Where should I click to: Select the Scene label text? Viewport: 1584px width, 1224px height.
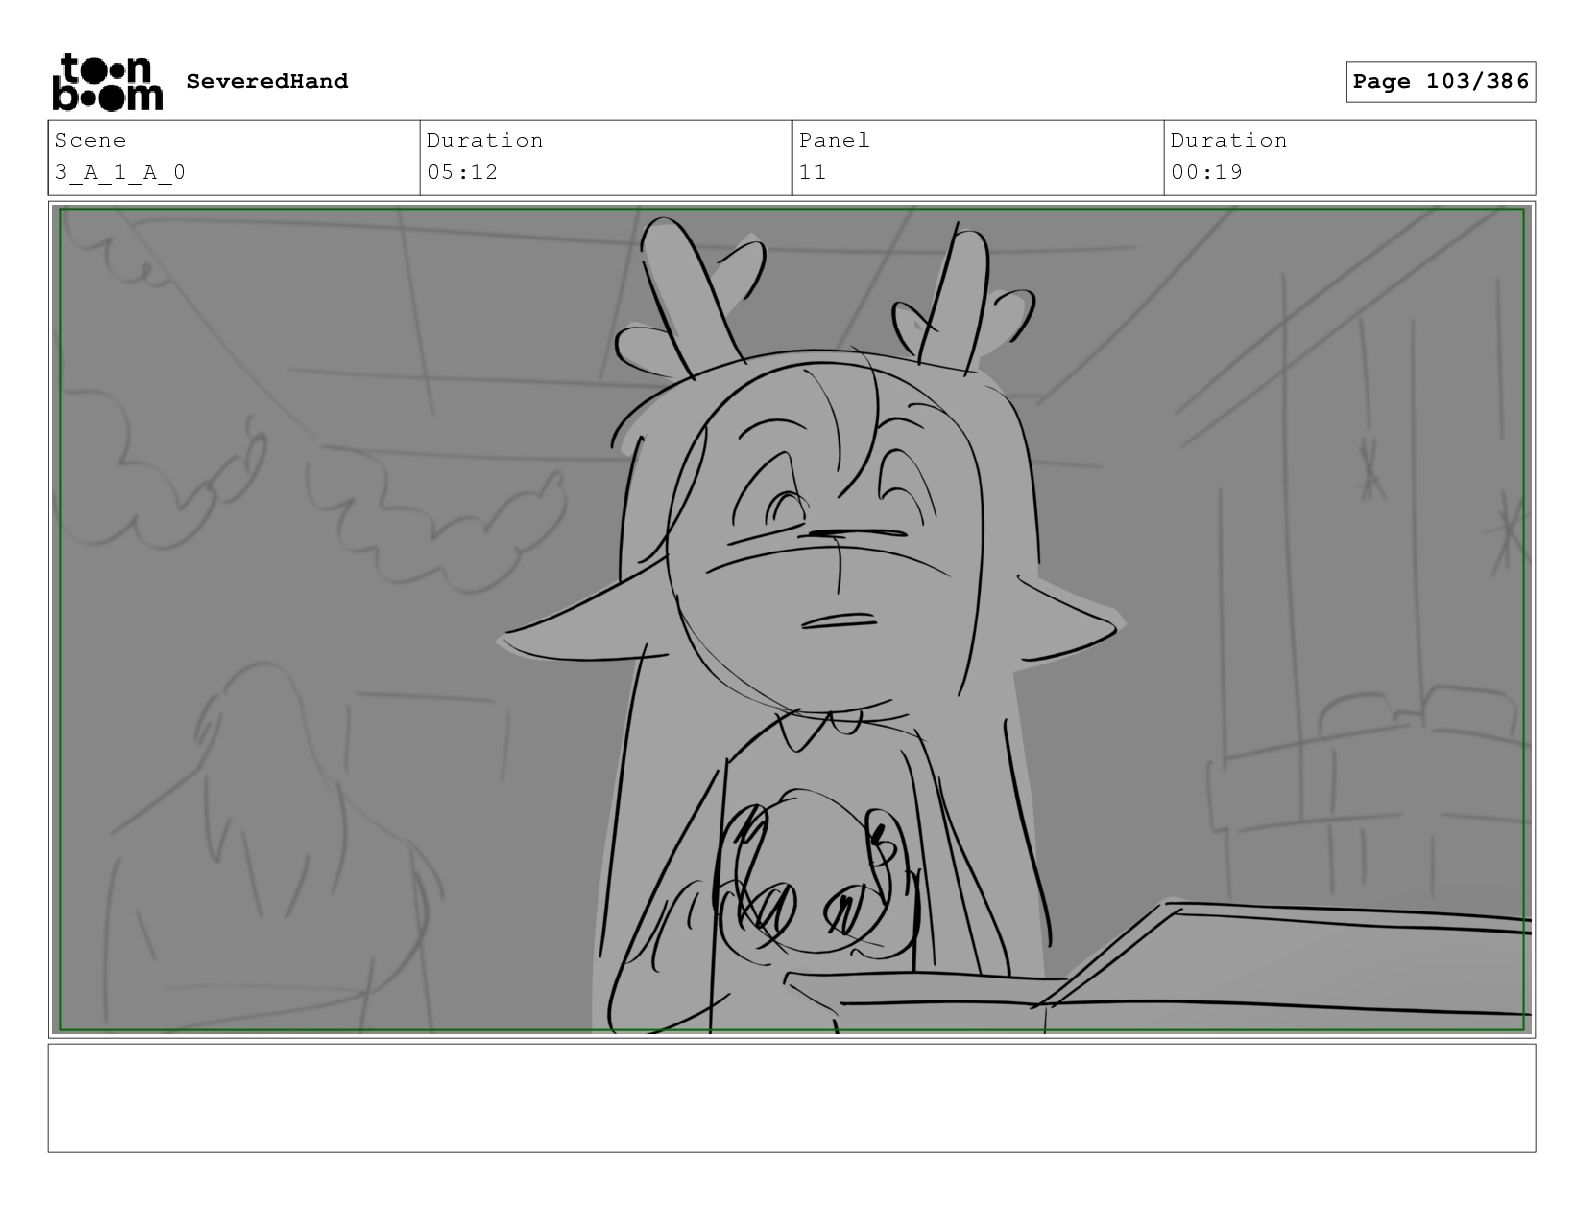[90, 140]
